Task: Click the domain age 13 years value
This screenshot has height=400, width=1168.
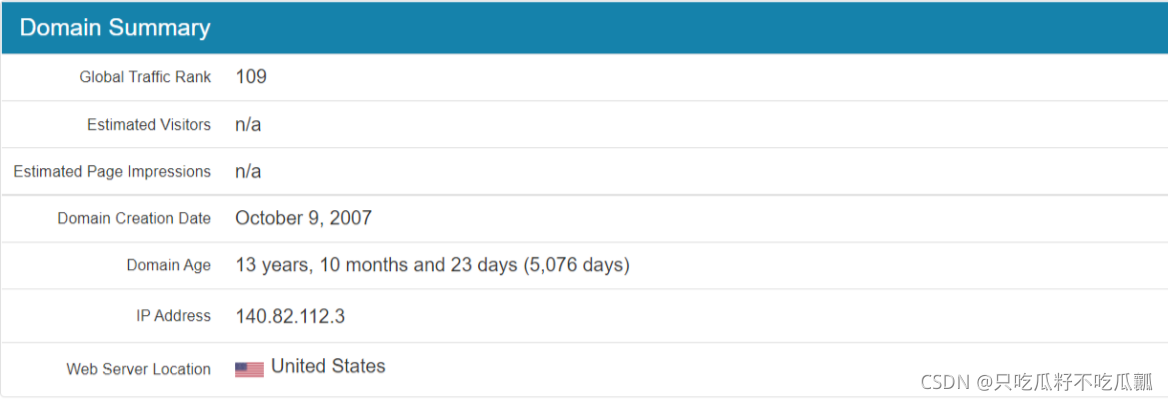Action: (432, 265)
